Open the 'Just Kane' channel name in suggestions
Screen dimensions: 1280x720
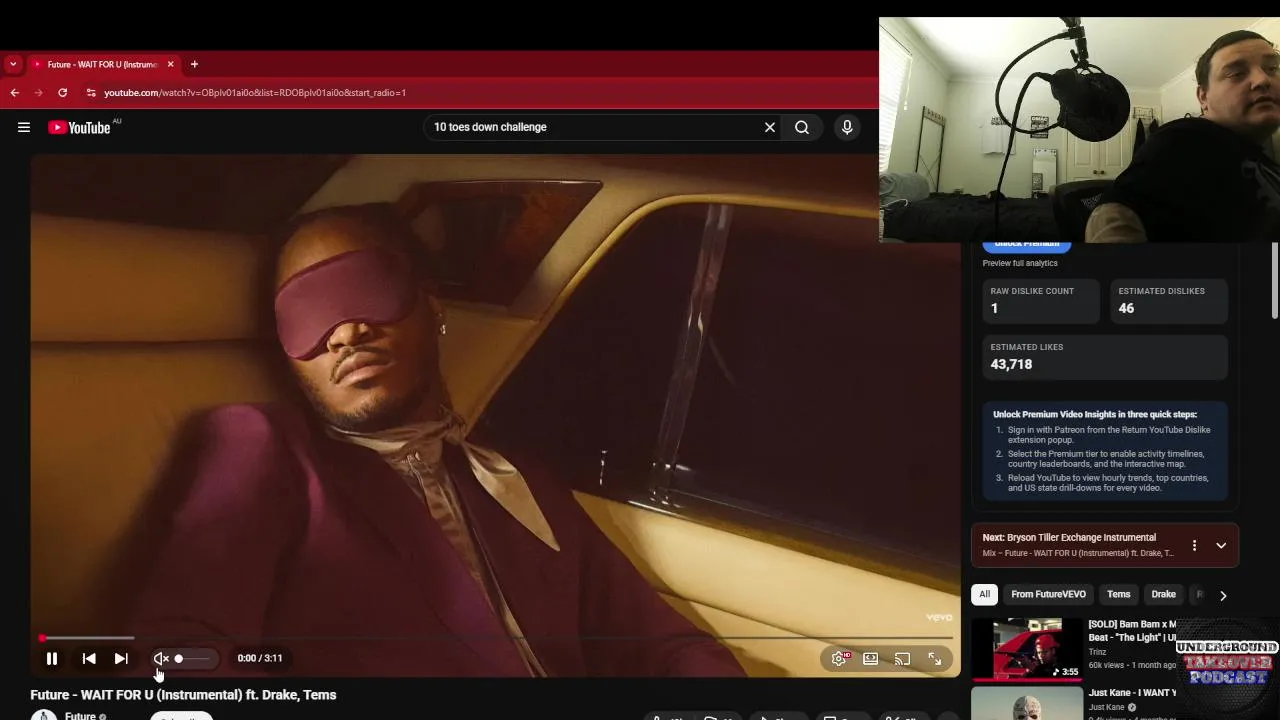pyautogui.click(x=1107, y=708)
